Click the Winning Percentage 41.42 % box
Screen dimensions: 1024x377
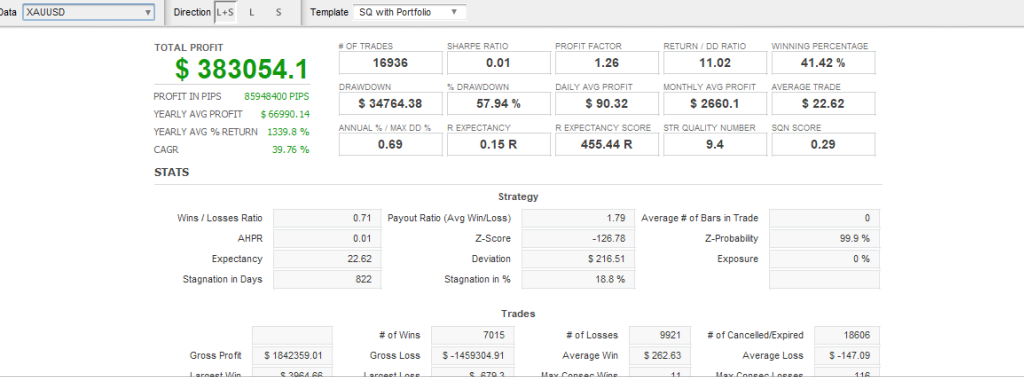tap(823, 63)
